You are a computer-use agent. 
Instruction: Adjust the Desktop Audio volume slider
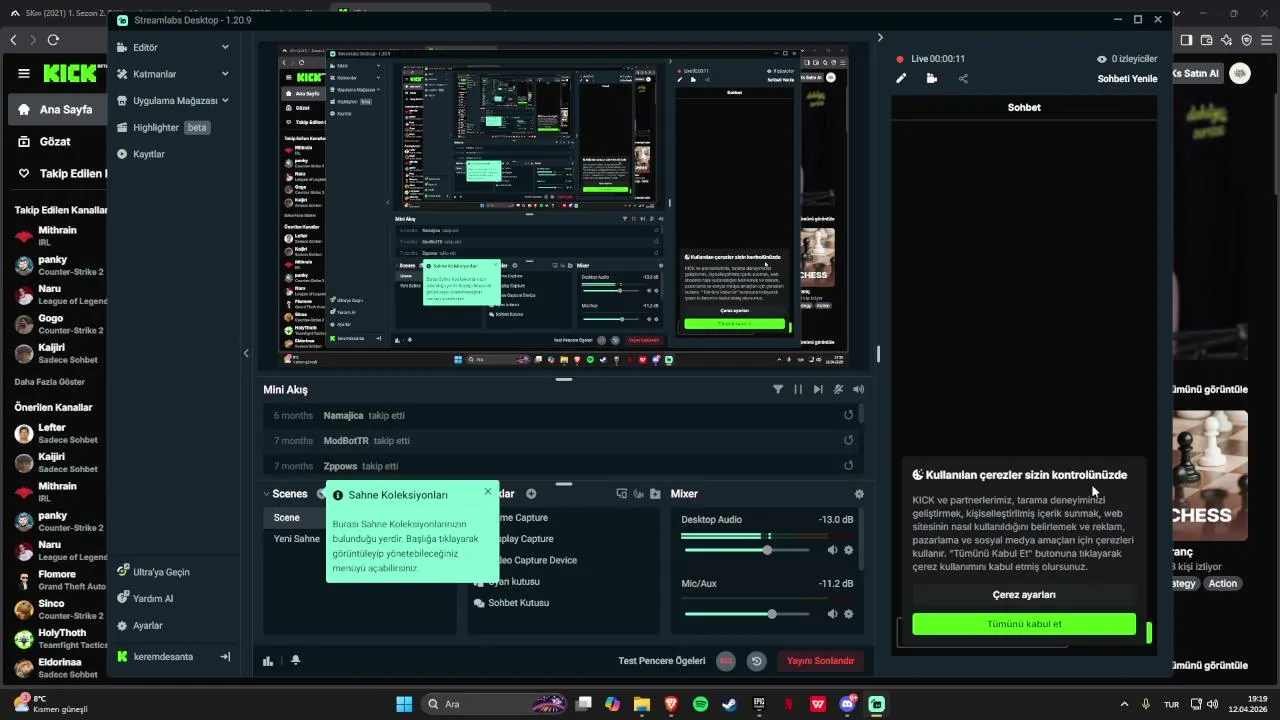click(747, 550)
